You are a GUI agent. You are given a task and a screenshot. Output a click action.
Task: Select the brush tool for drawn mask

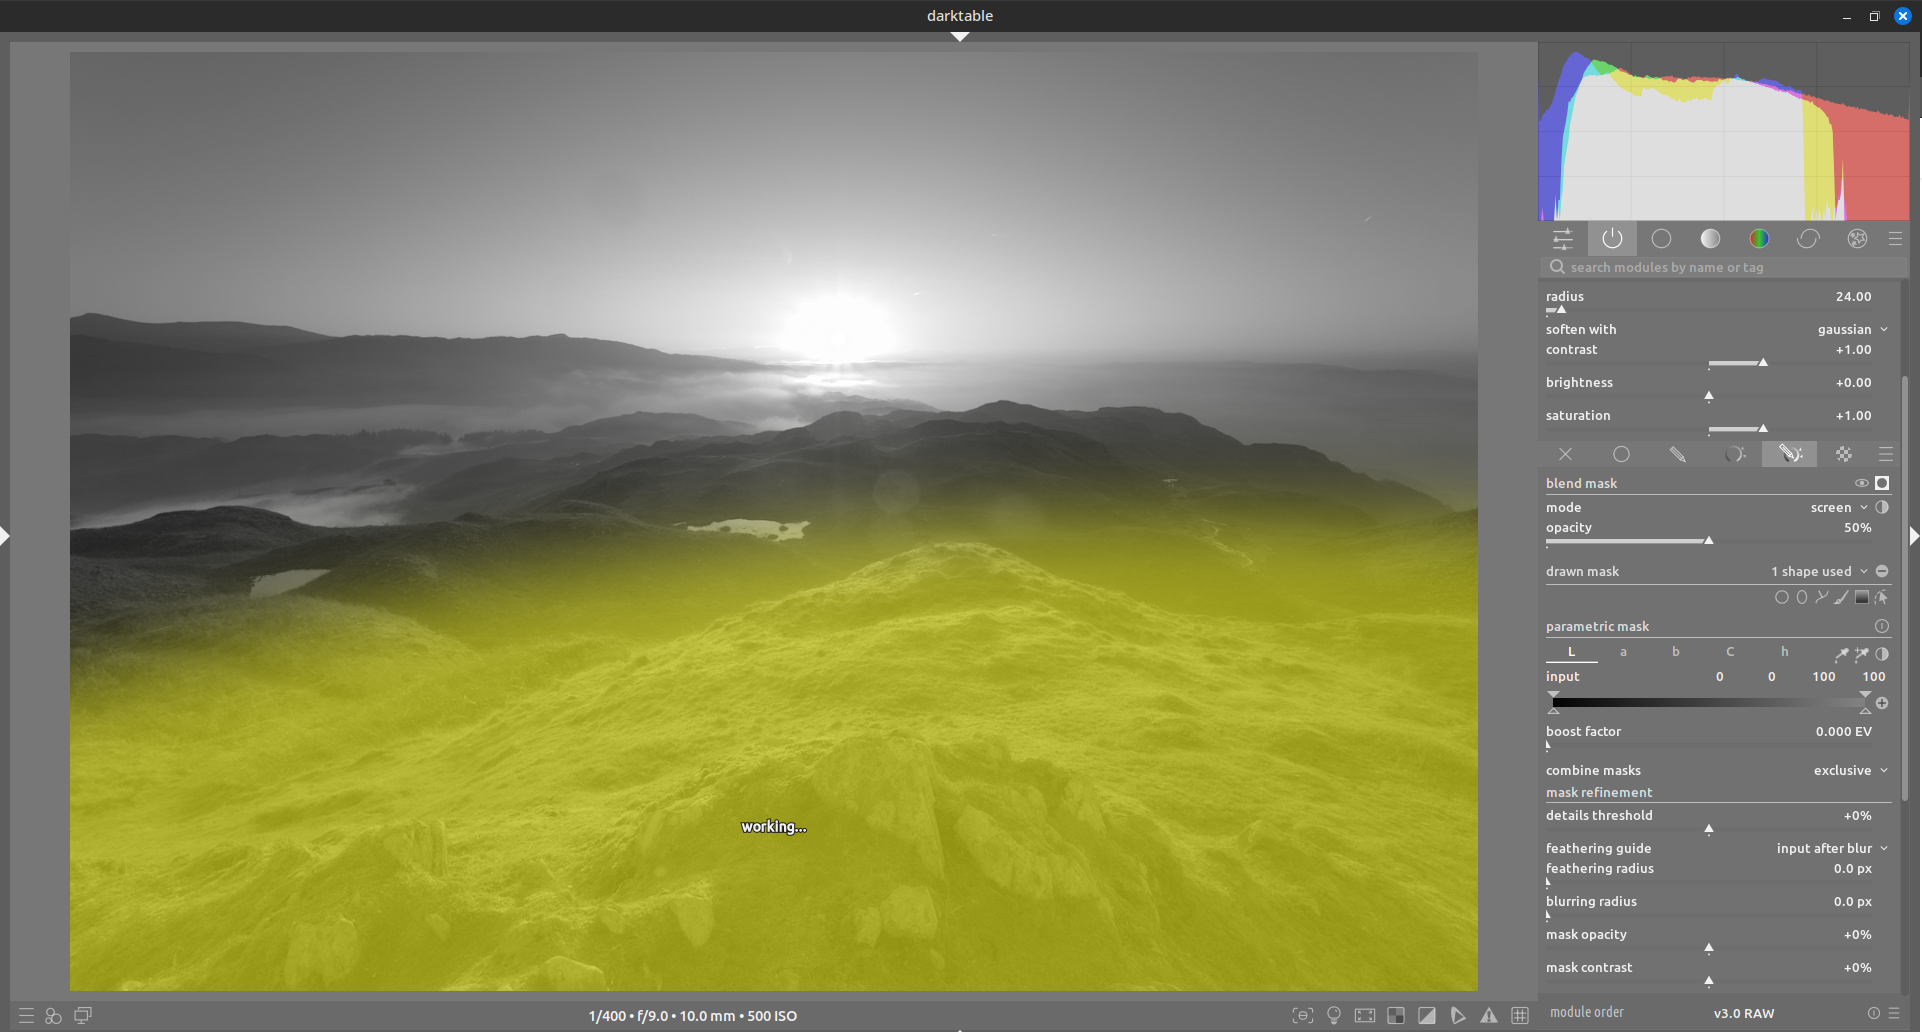click(1841, 597)
